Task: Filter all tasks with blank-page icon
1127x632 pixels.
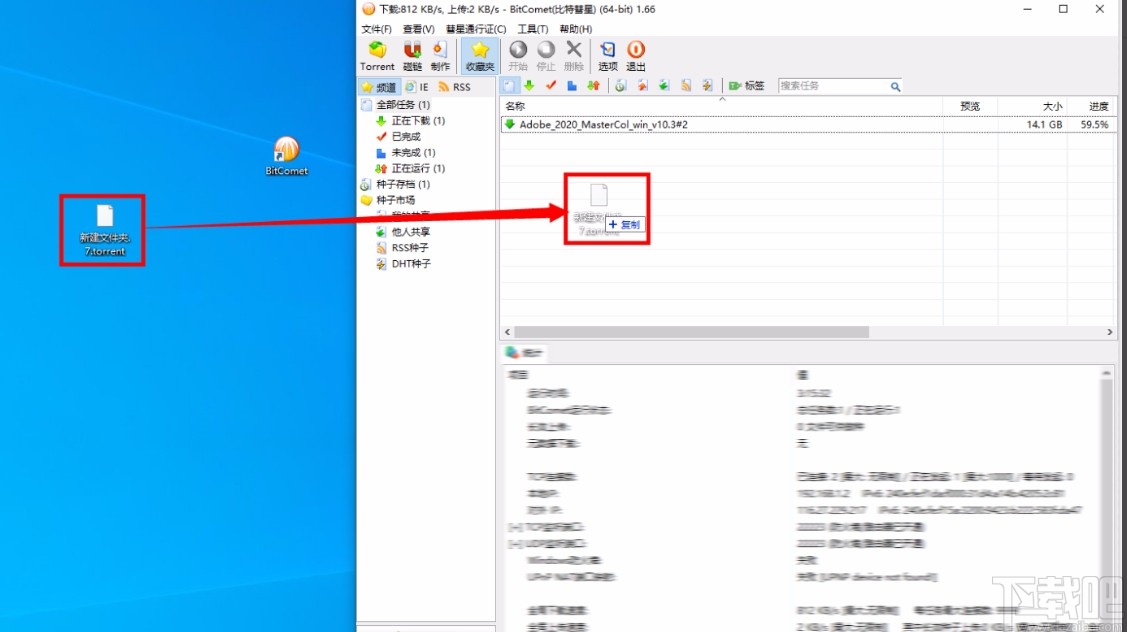Action: (x=509, y=86)
